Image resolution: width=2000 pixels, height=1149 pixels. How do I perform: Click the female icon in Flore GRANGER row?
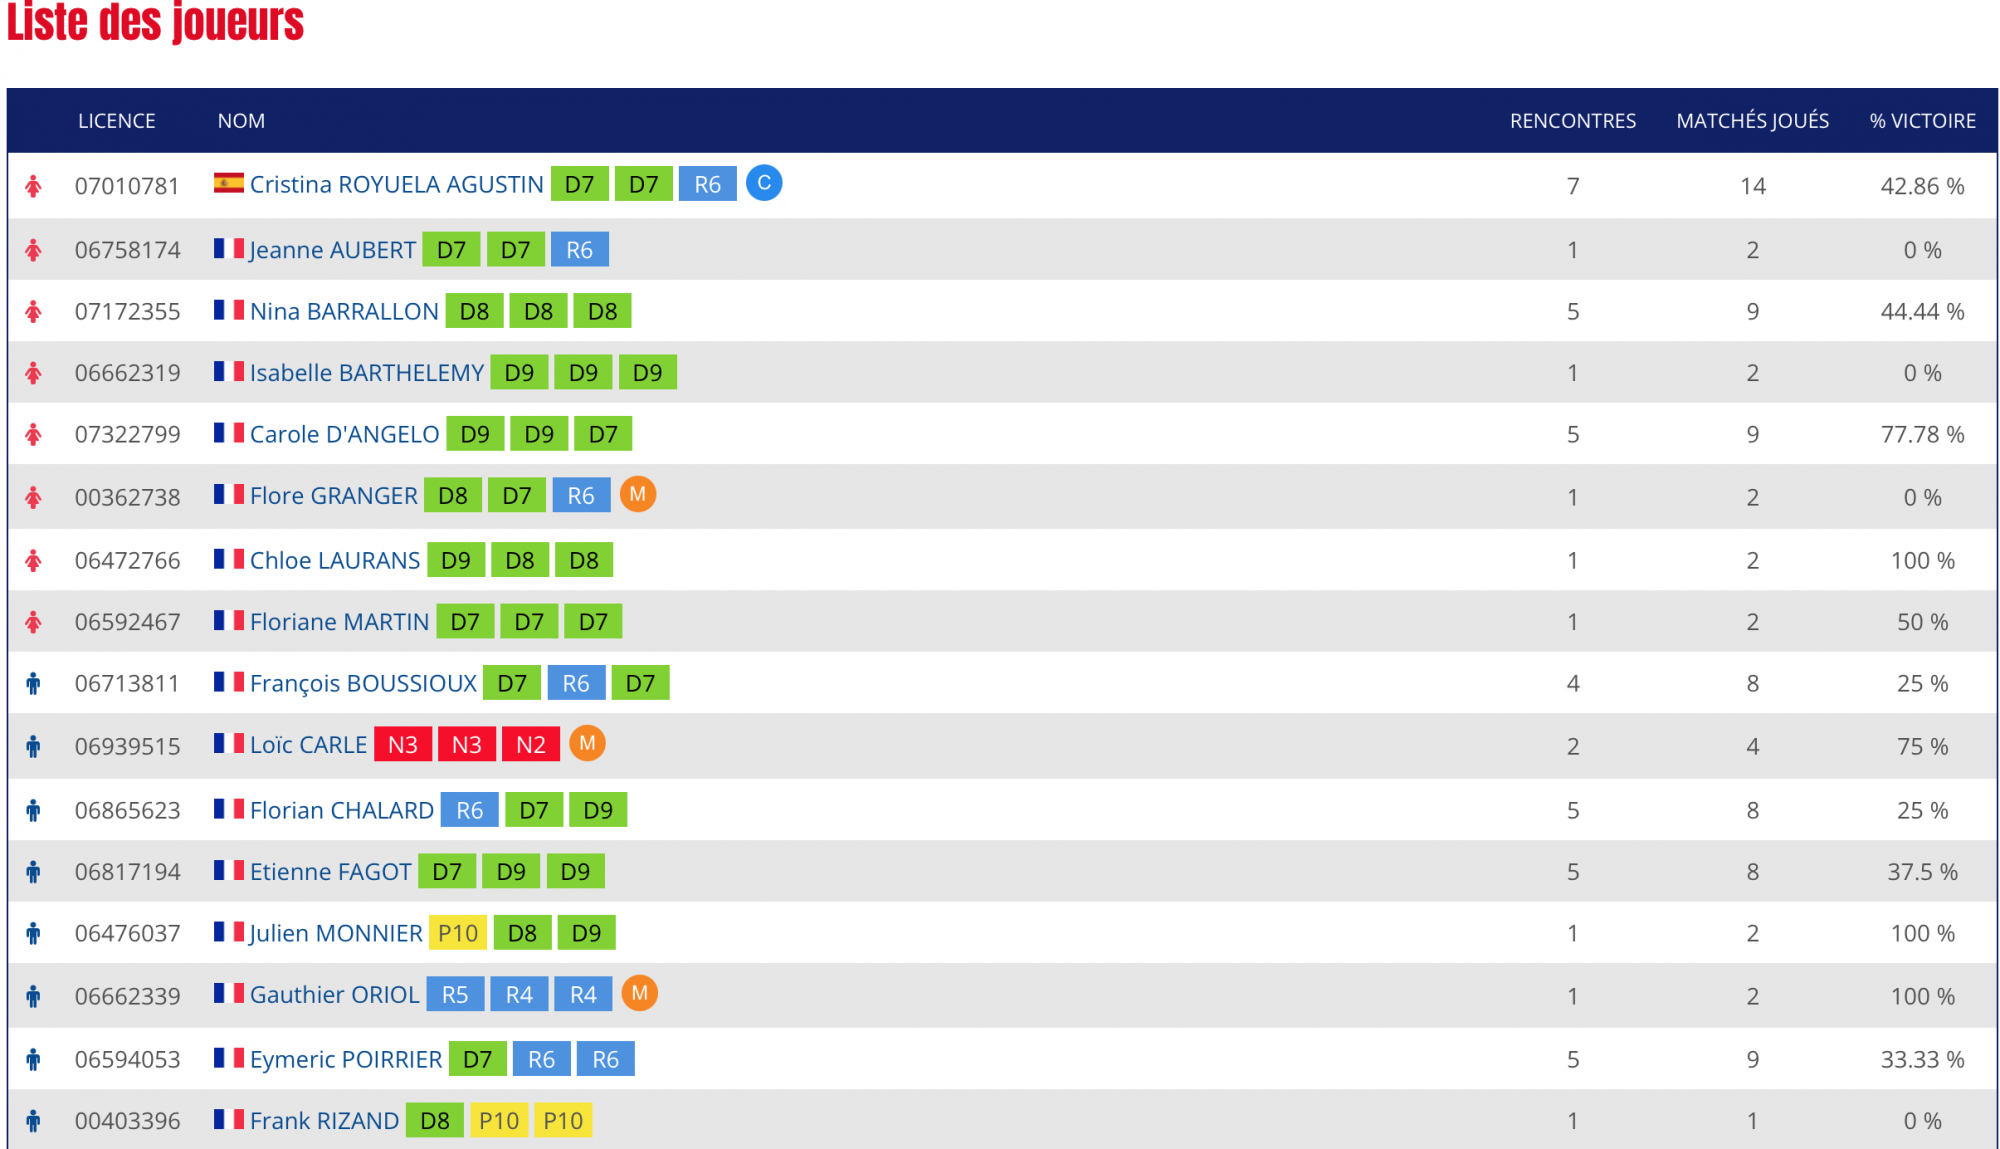(34, 498)
